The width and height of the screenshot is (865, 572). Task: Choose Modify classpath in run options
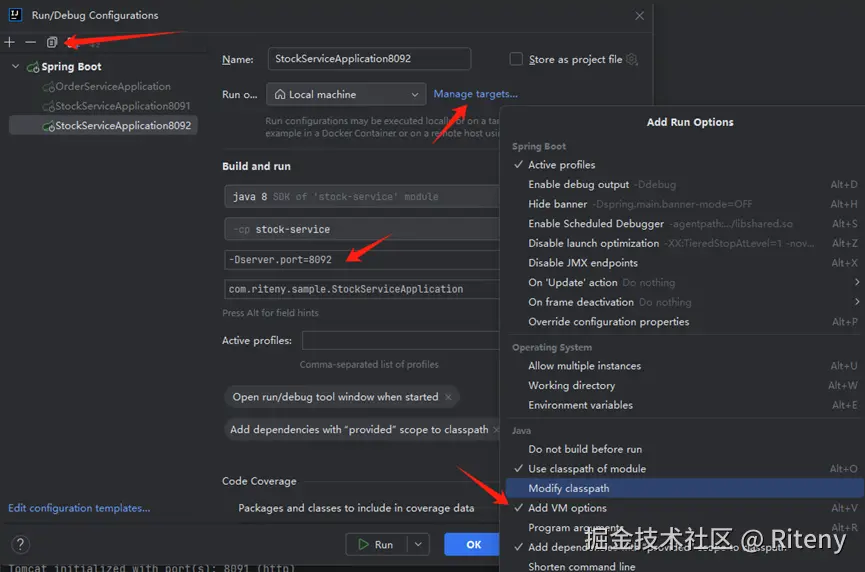pyautogui.click(x=685, y=488)
